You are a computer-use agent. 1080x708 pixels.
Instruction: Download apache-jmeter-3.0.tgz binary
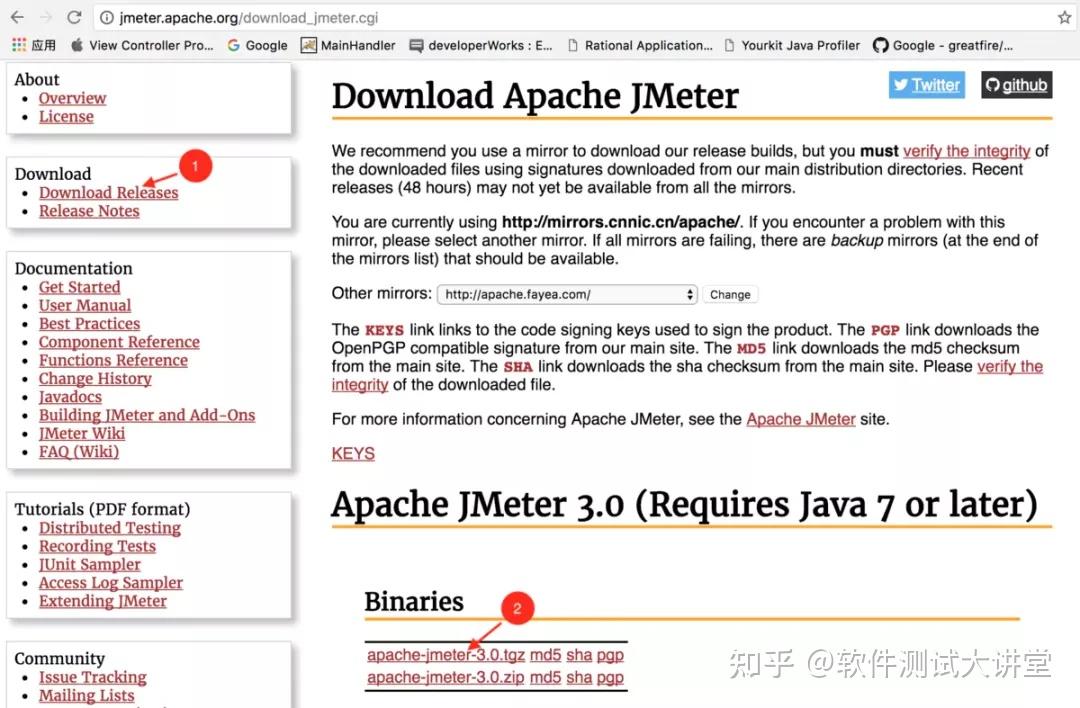[445, 654]
